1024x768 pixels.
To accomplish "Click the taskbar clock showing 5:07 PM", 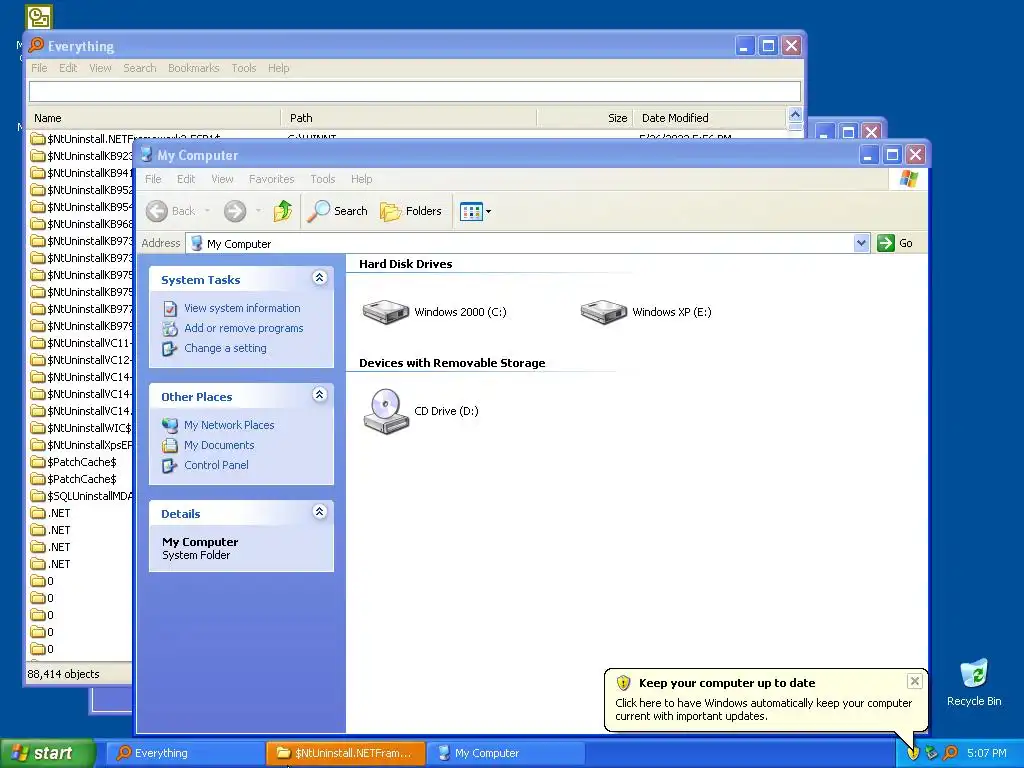I will coord(986,753).
